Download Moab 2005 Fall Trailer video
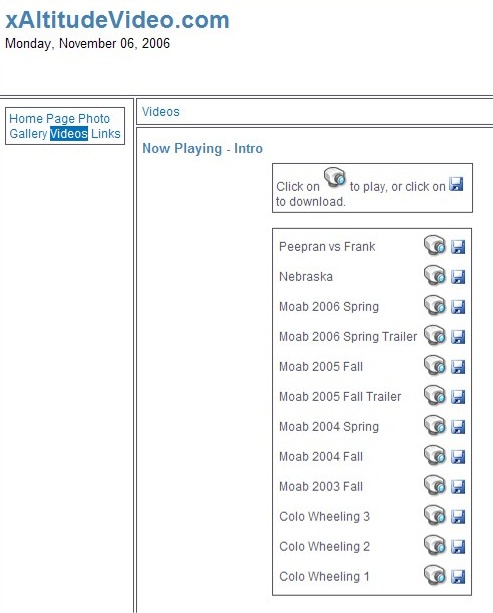 point(458,397)
